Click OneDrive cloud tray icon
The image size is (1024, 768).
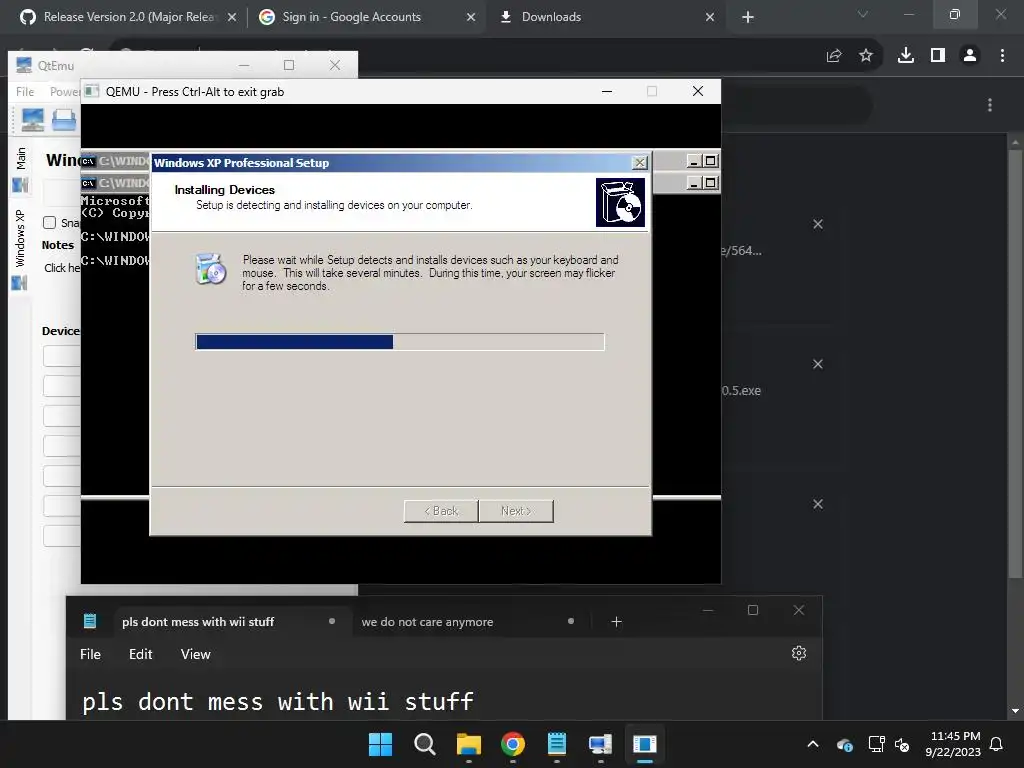[x=844, y=744]
